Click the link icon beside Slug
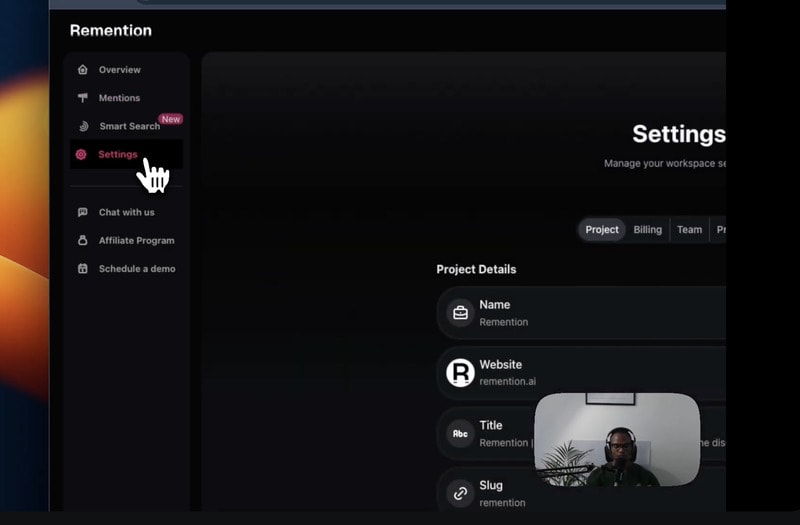This screenshot has width=800, height=525. (460, 493)
